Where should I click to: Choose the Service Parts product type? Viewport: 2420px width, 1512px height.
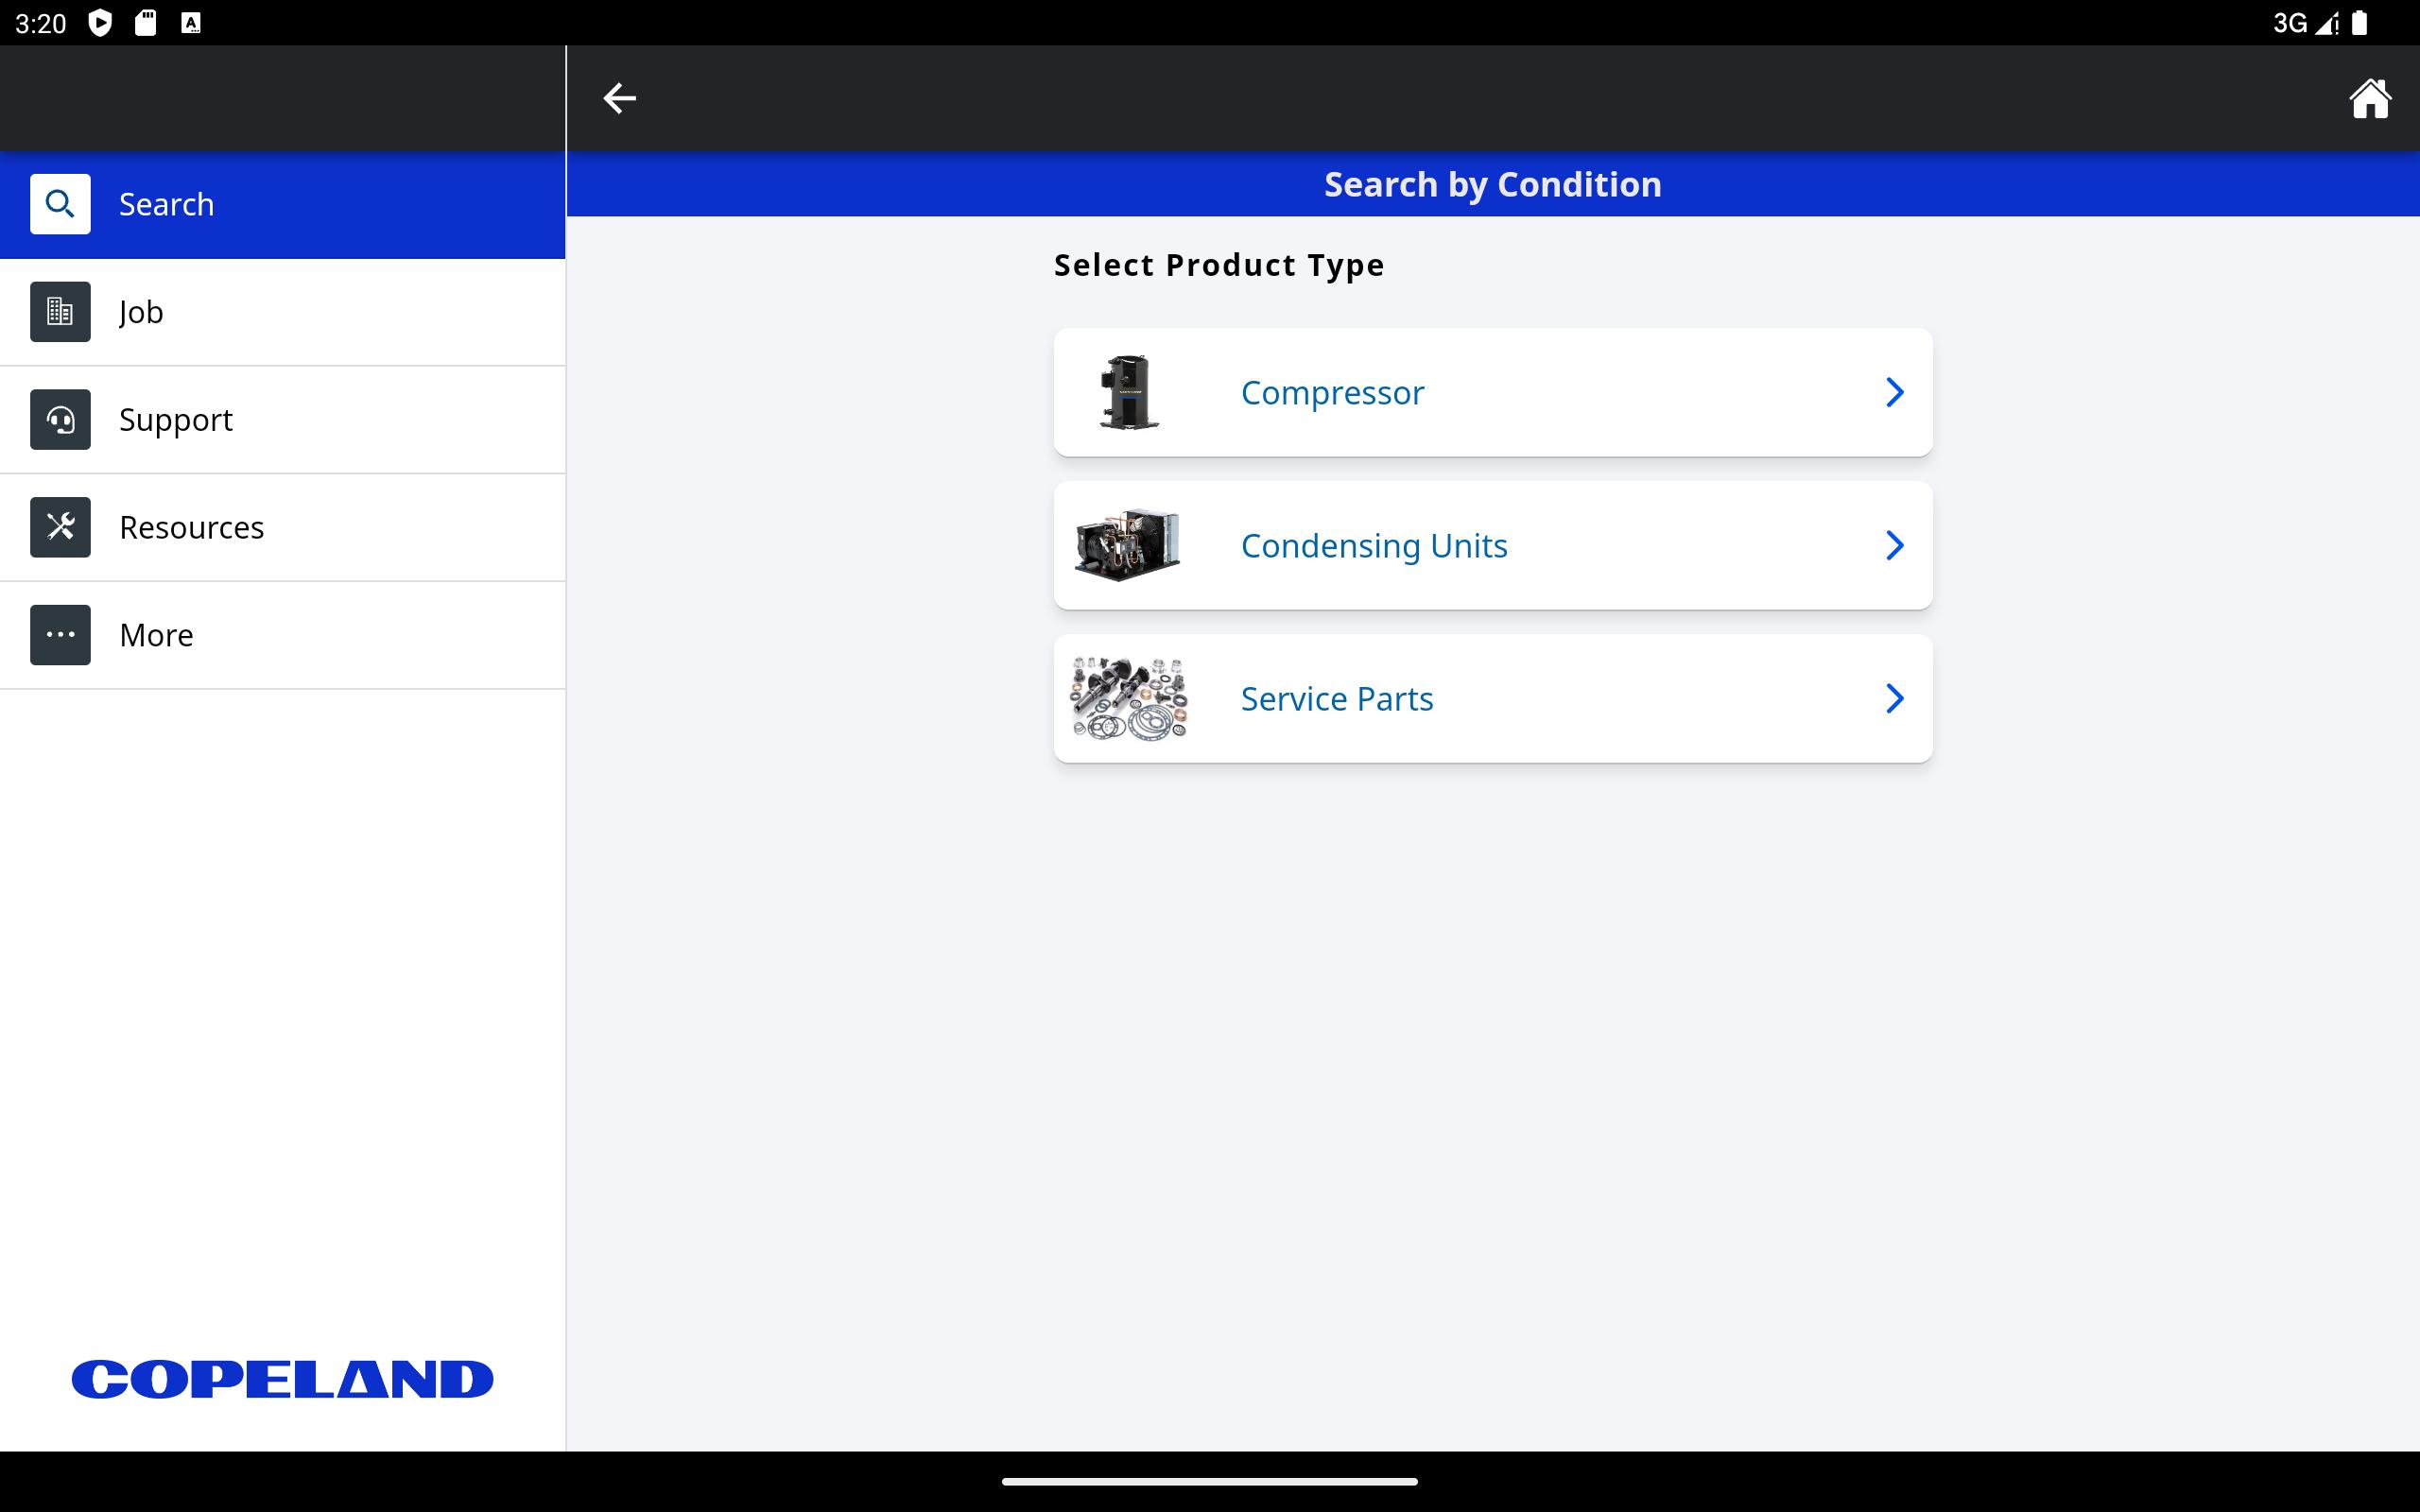1336,698
